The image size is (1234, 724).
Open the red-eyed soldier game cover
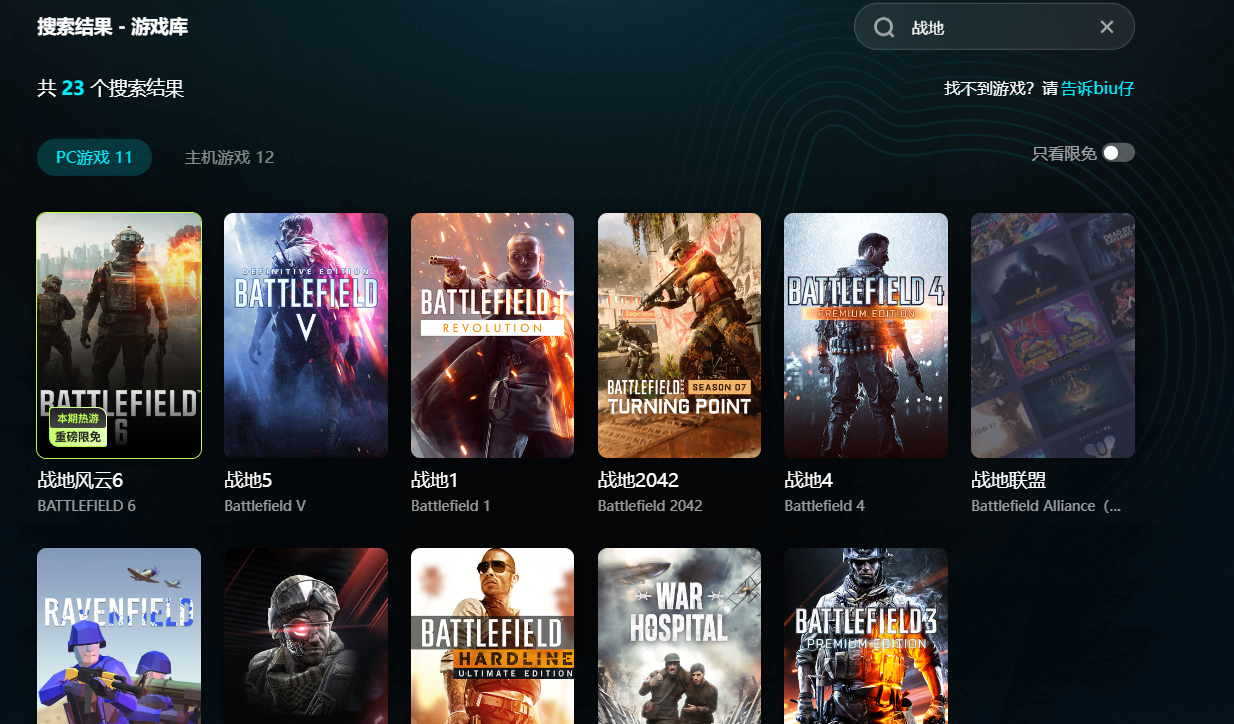[306, 636]
